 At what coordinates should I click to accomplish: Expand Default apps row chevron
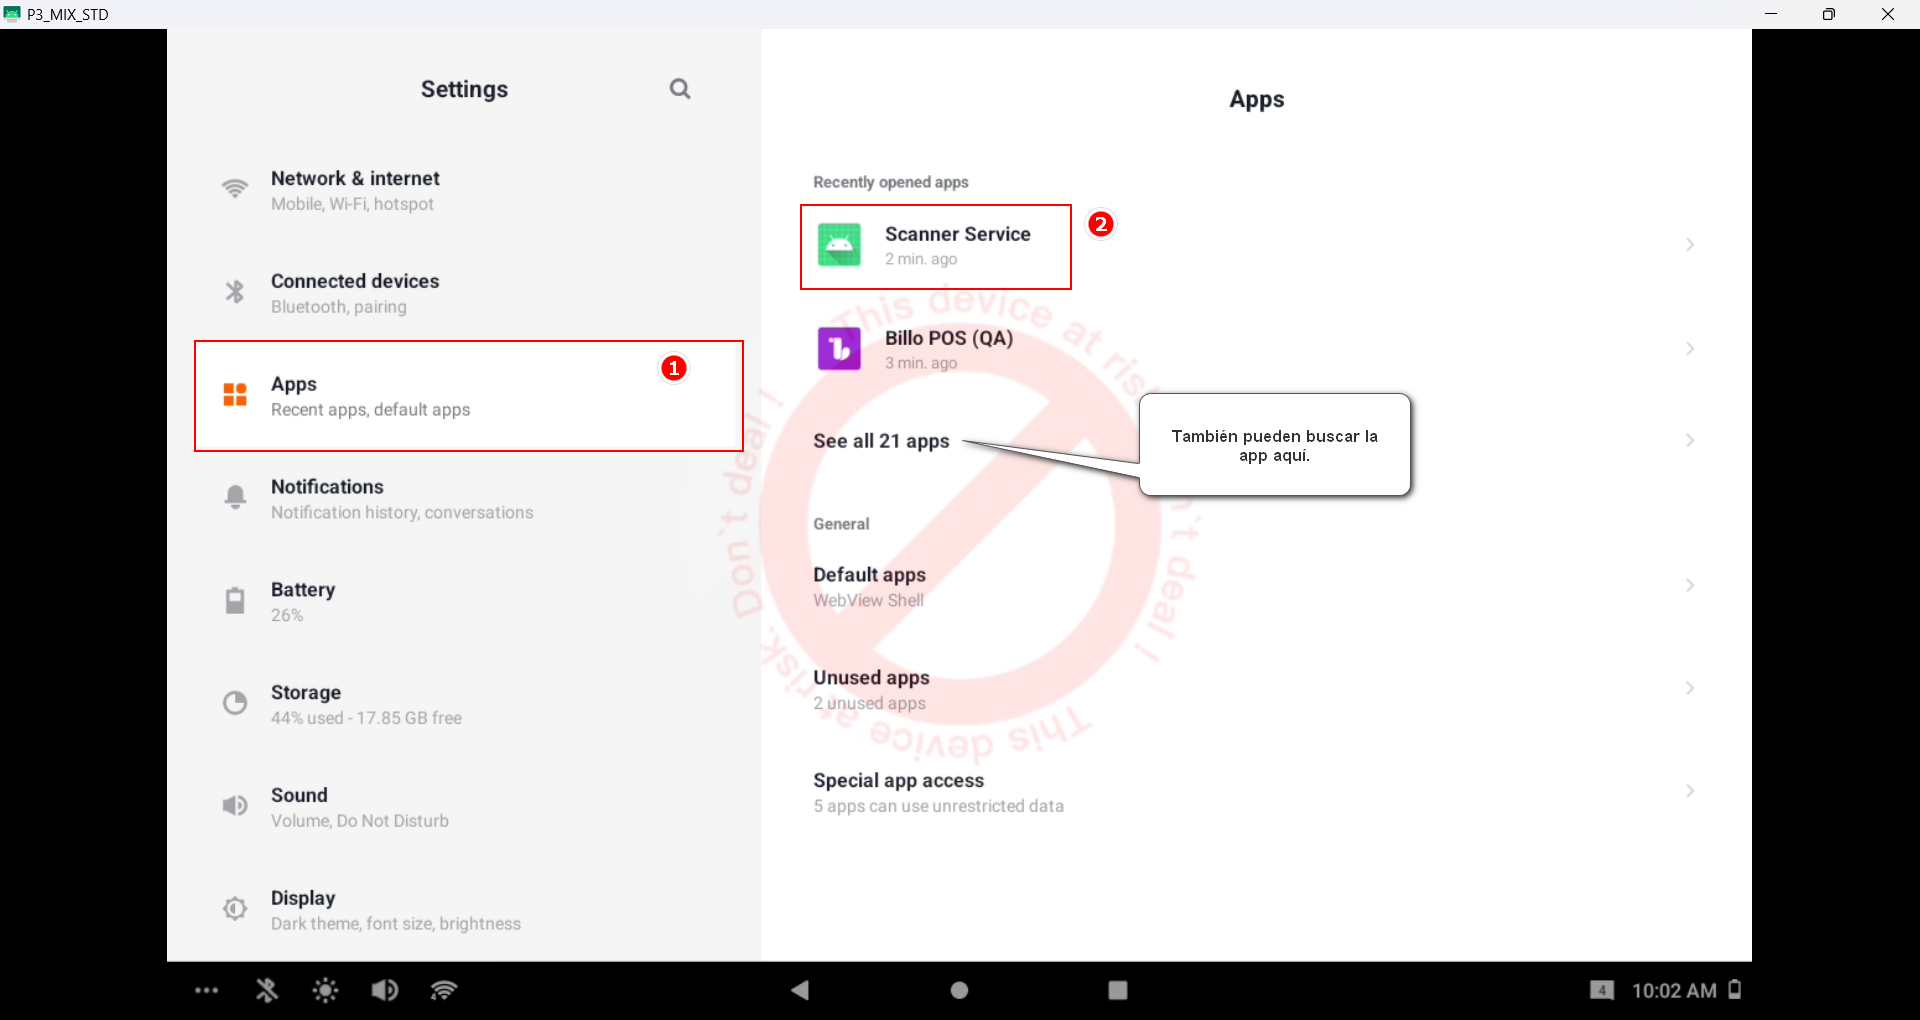click(x=1689, y=586)
